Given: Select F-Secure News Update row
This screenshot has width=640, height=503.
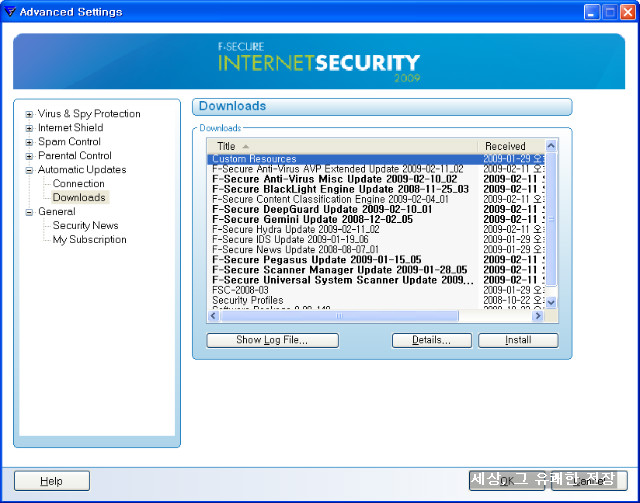Looking at the screenshot, I should click(376, 249).
